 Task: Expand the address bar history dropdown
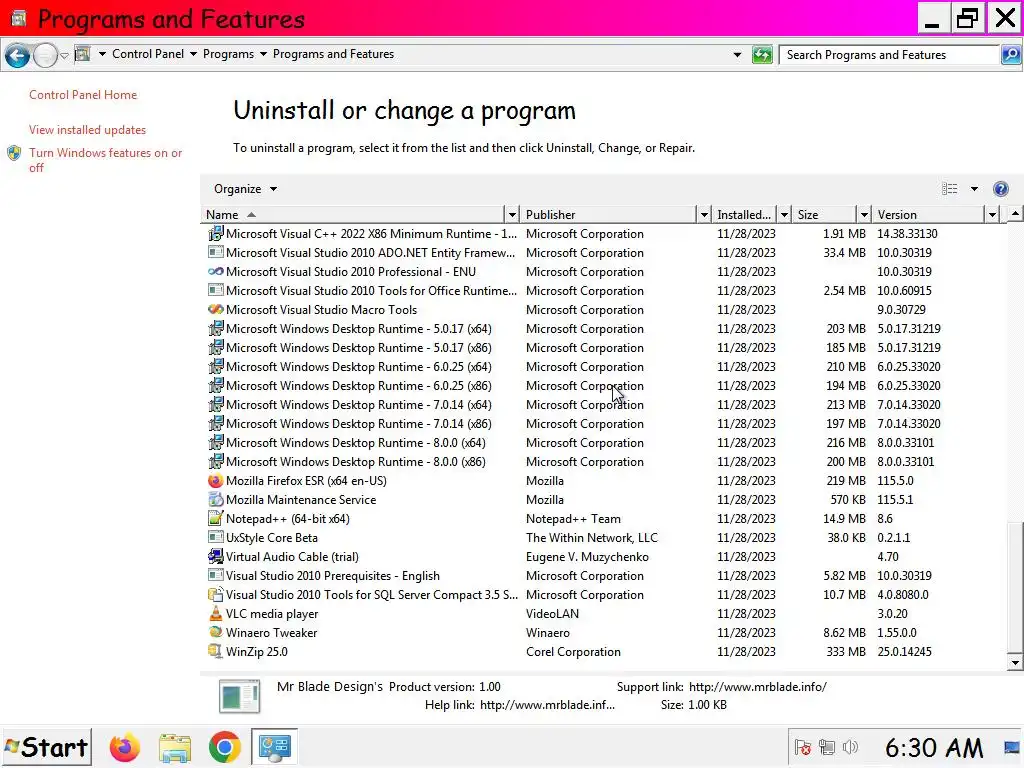[737, 55]
